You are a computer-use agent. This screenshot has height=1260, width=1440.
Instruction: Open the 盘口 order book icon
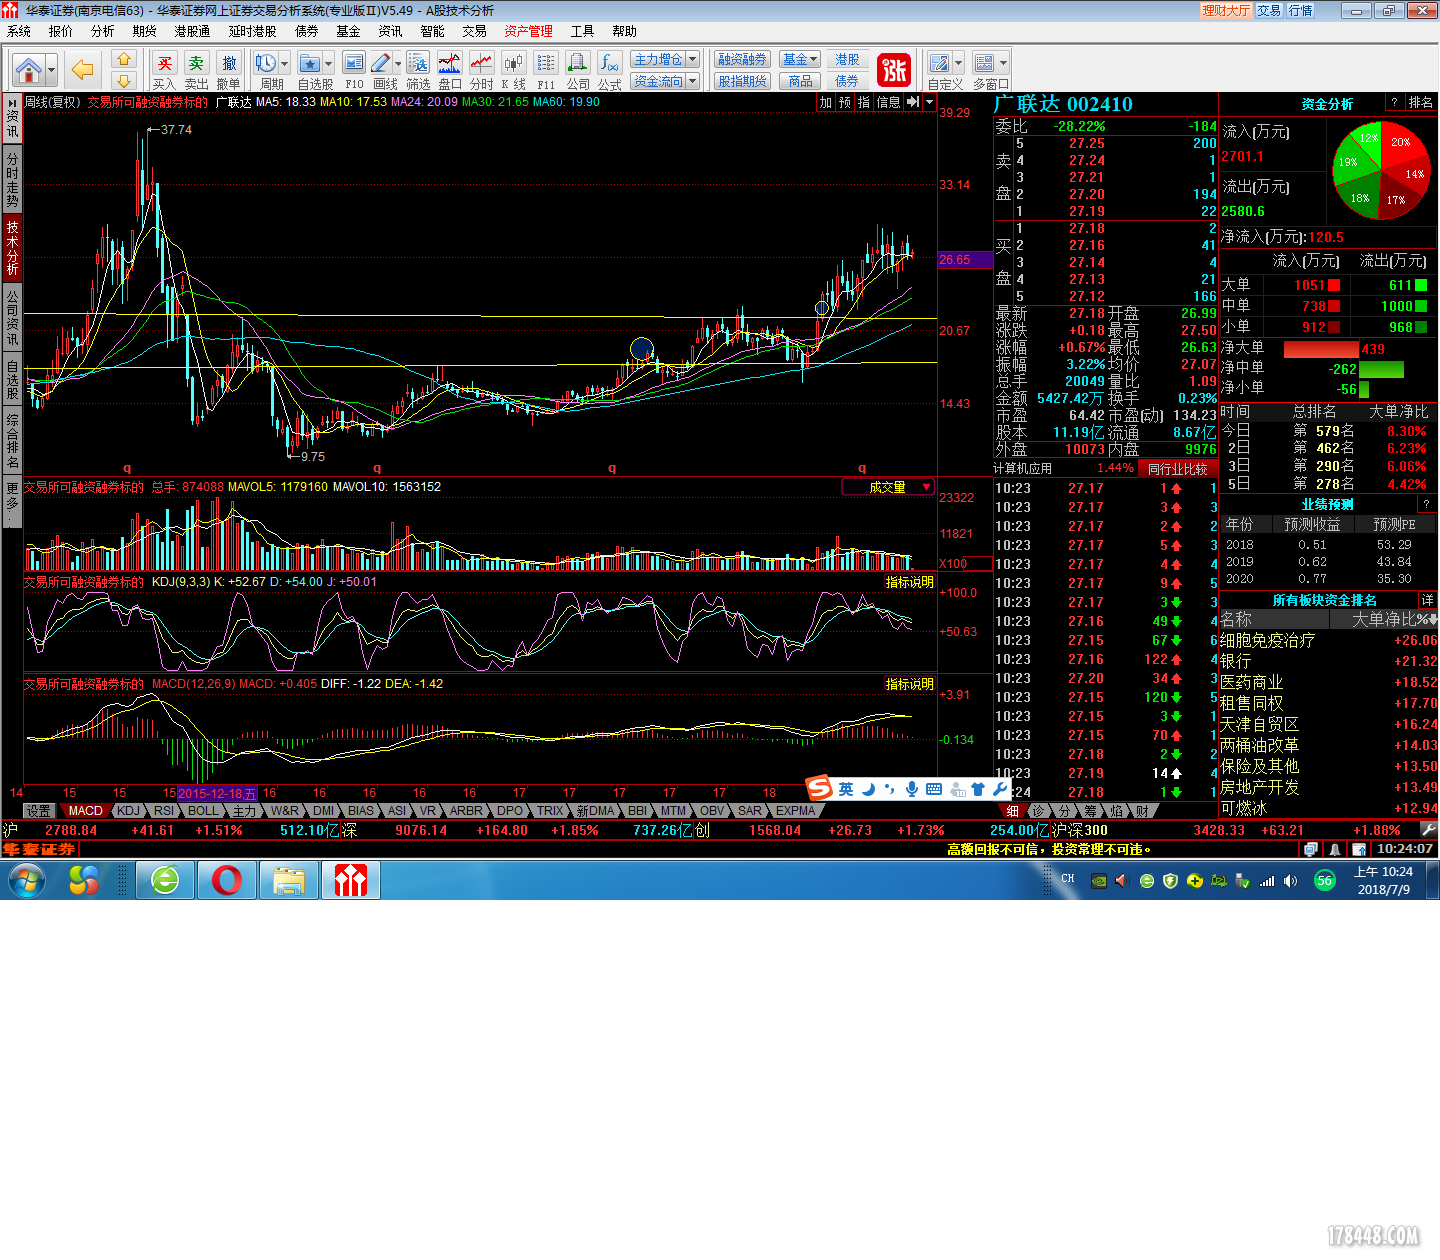(450, 64)
